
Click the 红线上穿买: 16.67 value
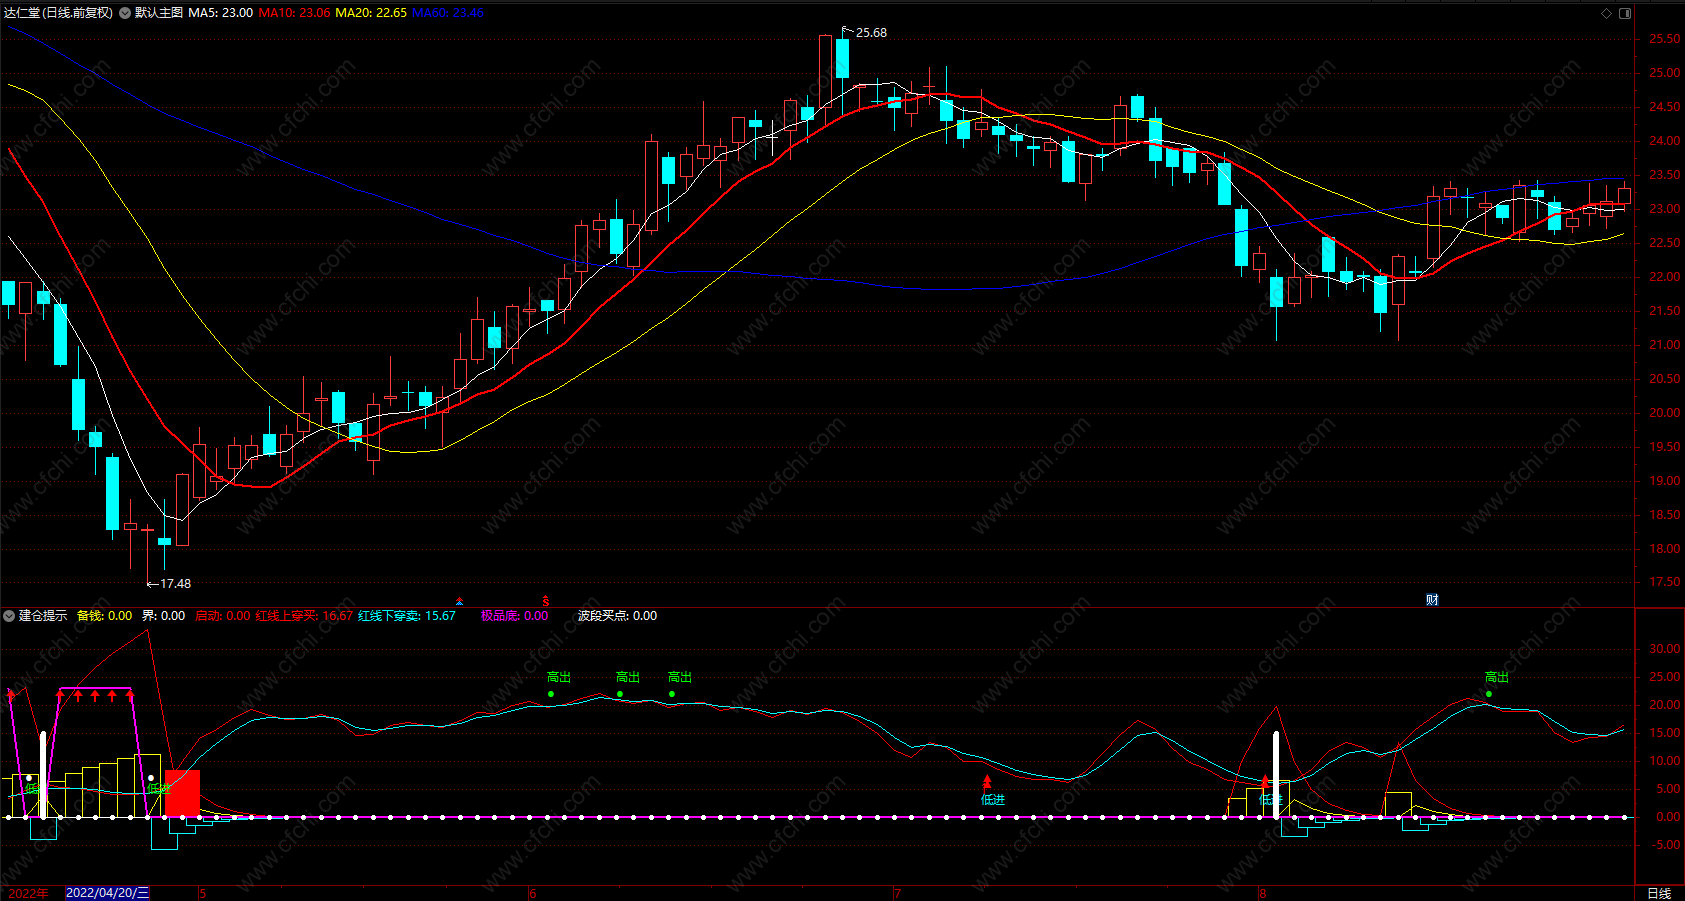point(304,616)
